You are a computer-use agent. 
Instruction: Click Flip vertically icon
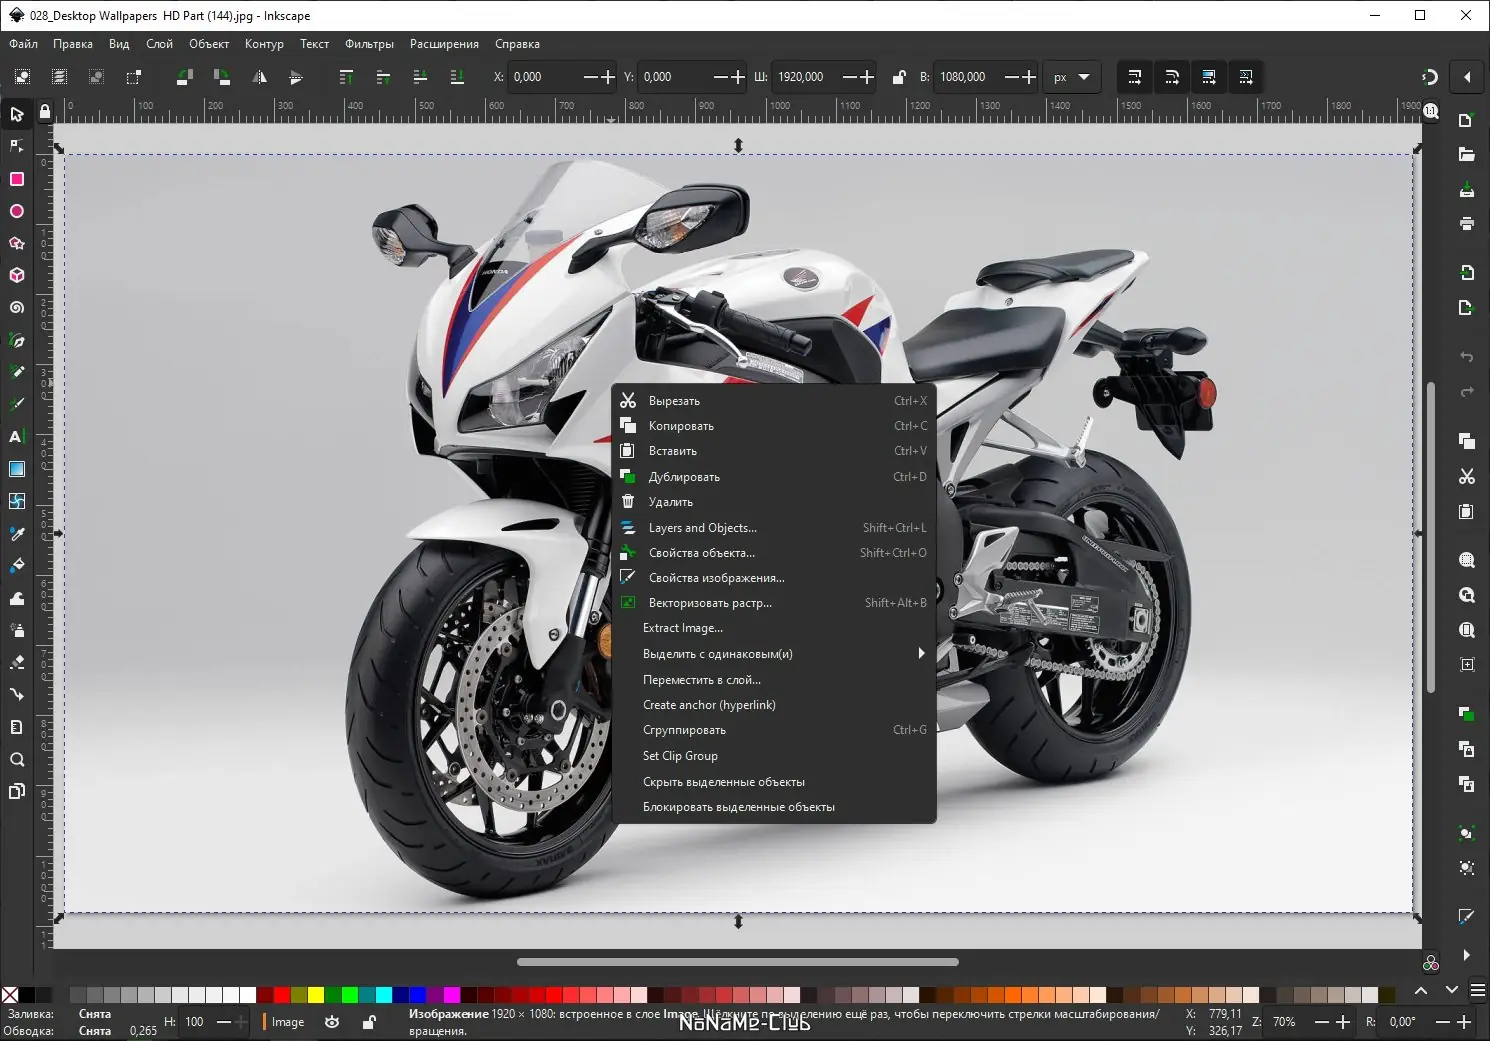296,77
